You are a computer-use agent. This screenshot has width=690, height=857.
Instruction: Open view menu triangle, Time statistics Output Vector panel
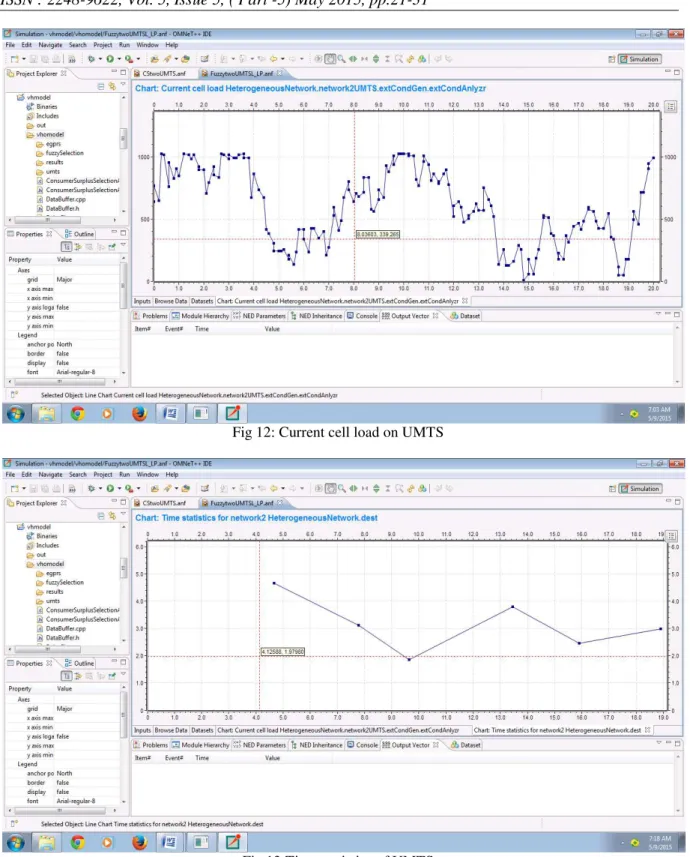coord(658,743)
